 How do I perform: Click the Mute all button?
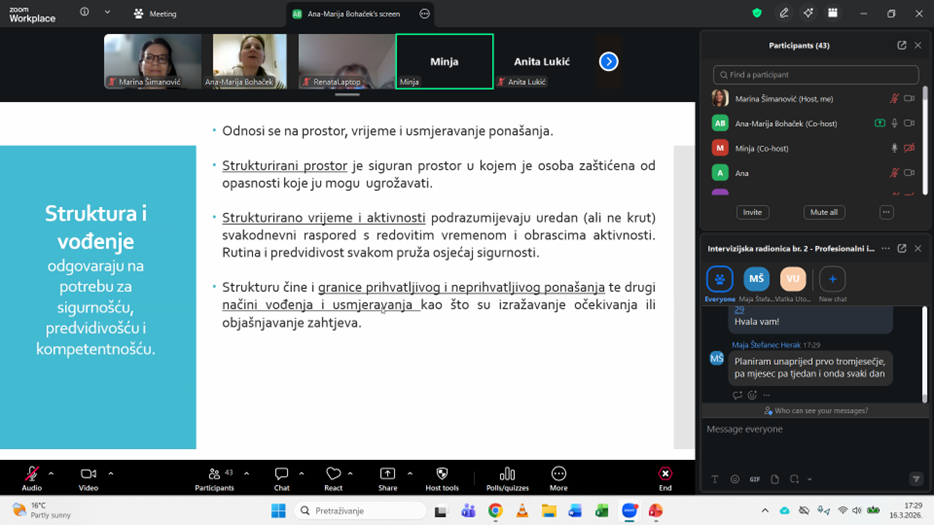point(823,212)
